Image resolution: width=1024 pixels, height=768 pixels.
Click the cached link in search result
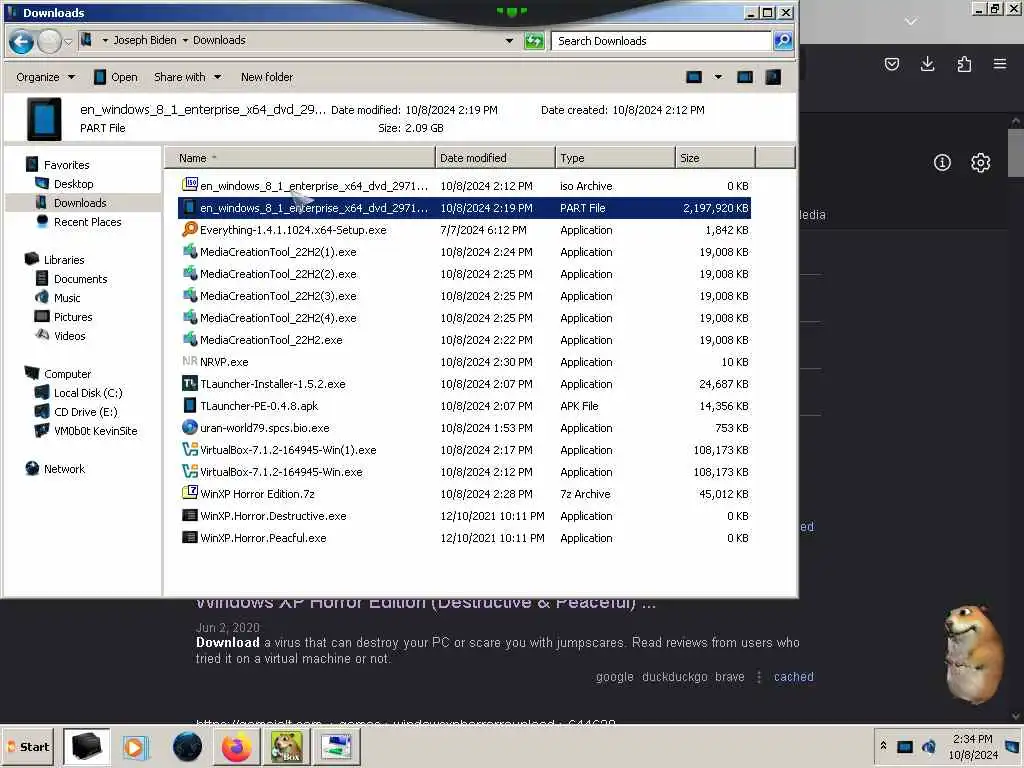click(x=793, y=677)
